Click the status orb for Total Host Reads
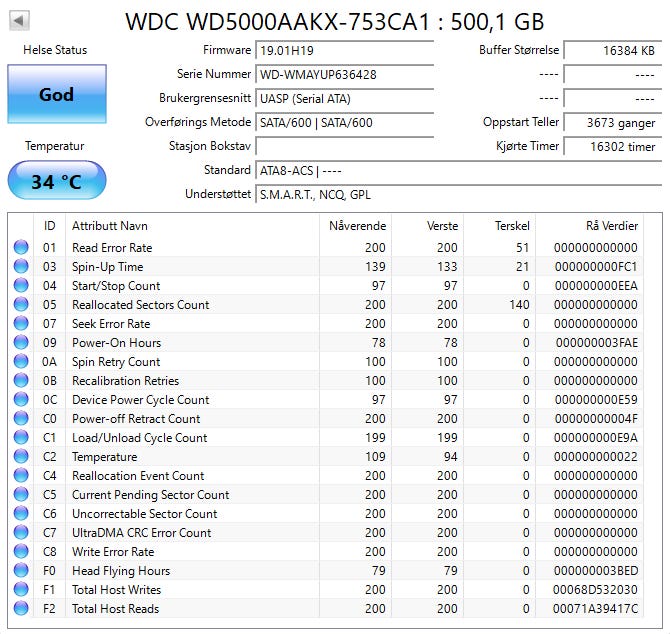This screenshot has width=670, height=634. coord(21,608)
